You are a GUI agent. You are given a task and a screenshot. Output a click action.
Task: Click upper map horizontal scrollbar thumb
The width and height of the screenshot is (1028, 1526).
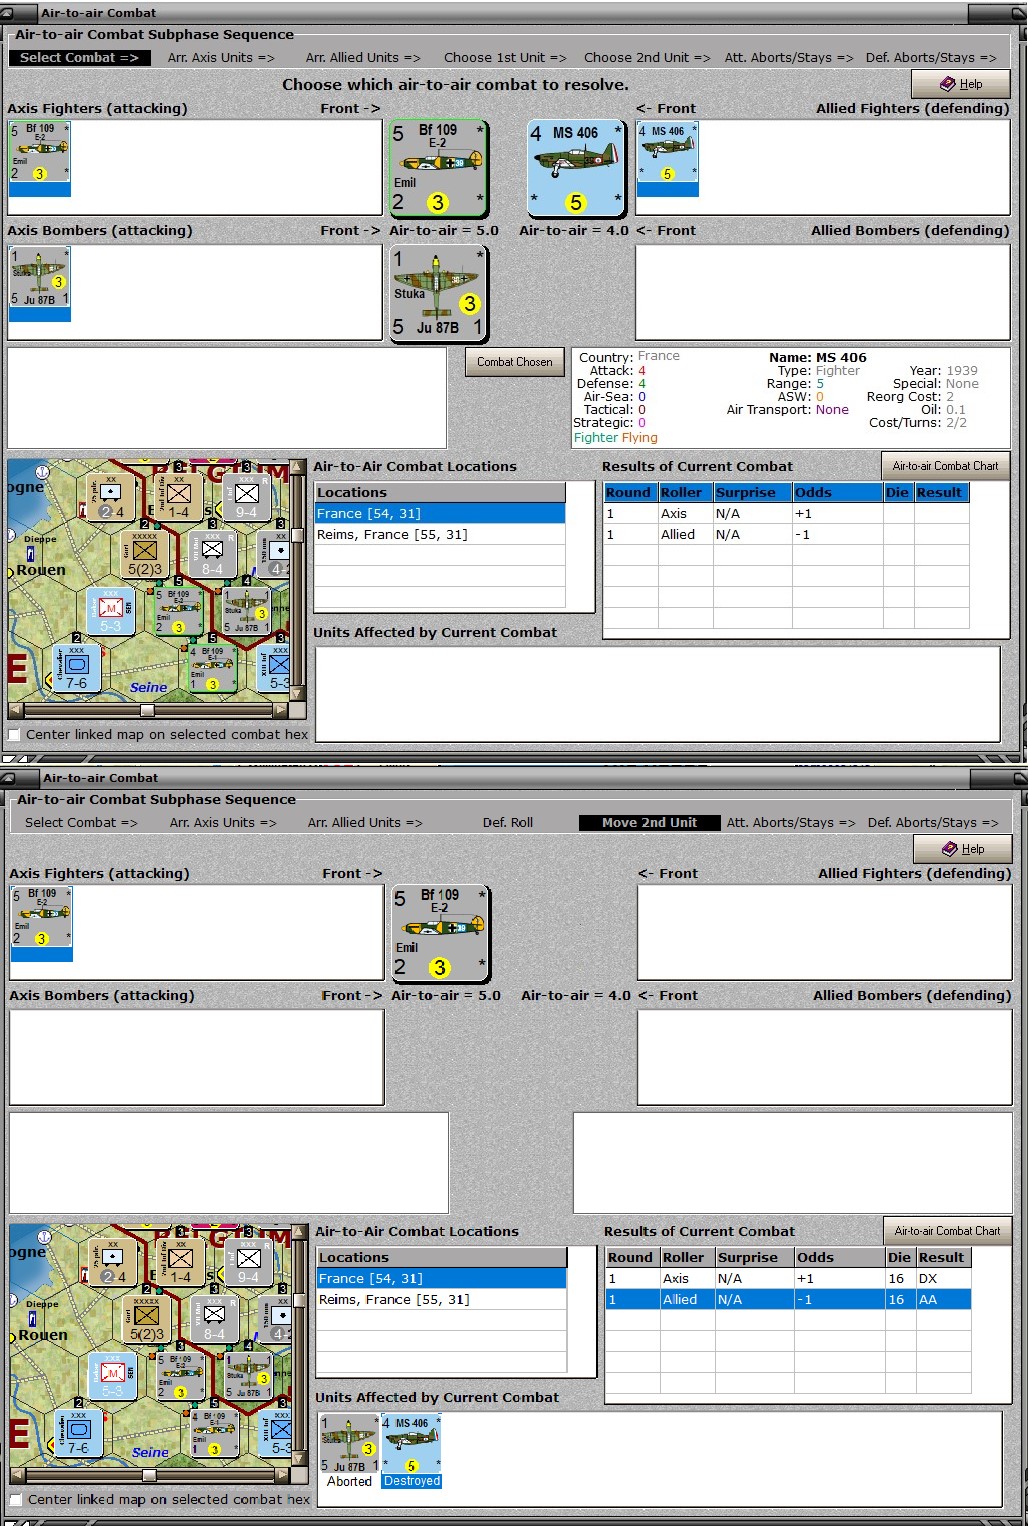click(x=147, y=710)
